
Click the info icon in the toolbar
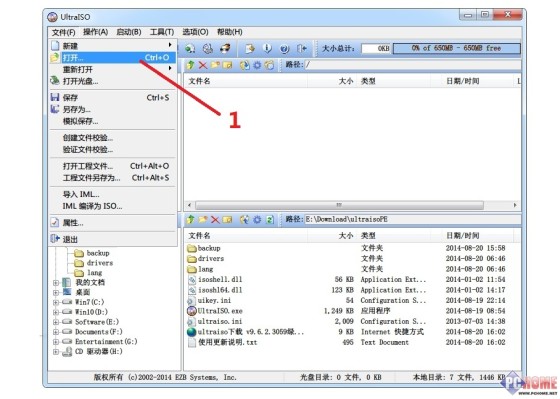[x=267, y=48]
